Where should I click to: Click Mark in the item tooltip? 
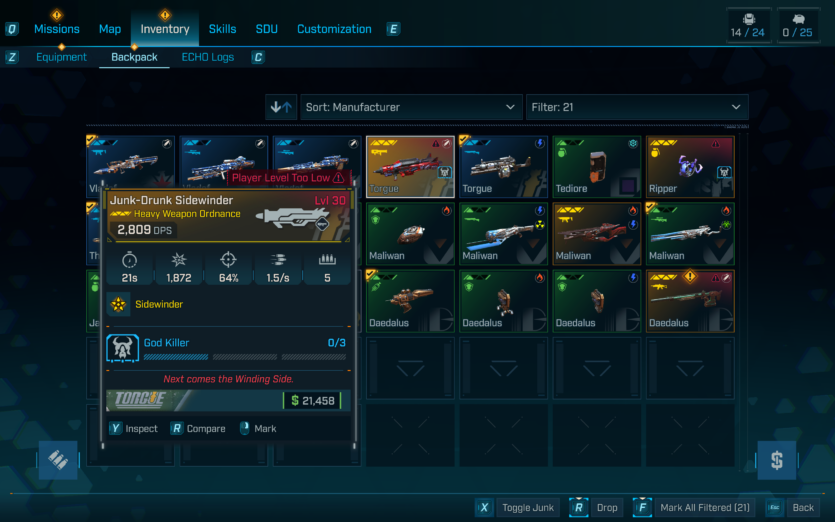coord(258,429)
